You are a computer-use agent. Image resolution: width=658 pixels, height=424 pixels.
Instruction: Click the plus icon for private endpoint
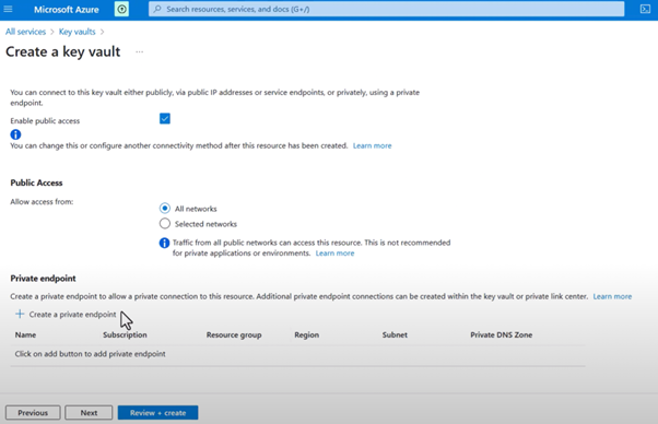20,314
